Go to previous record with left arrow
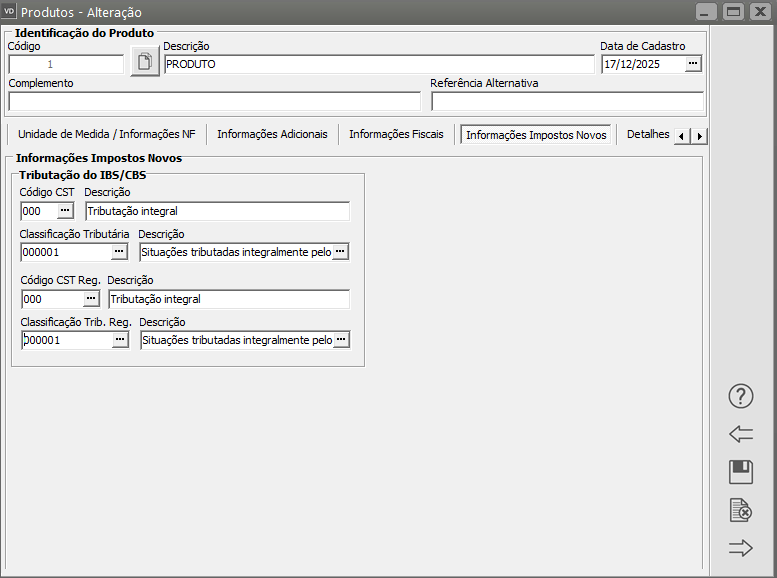Image resolution: width=777 pixels, height=578 pixels. (740, 434)
